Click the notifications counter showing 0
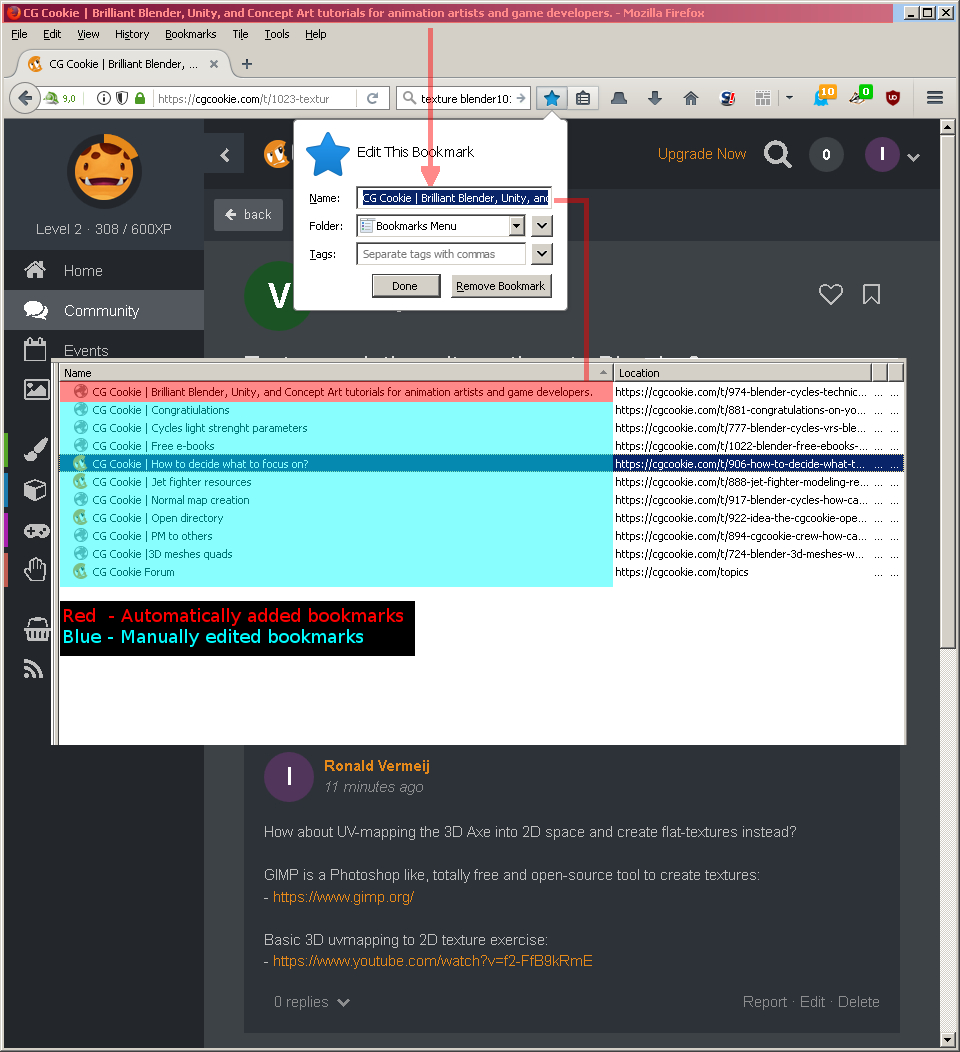960x1052 pixels. [x=826, y=154]
